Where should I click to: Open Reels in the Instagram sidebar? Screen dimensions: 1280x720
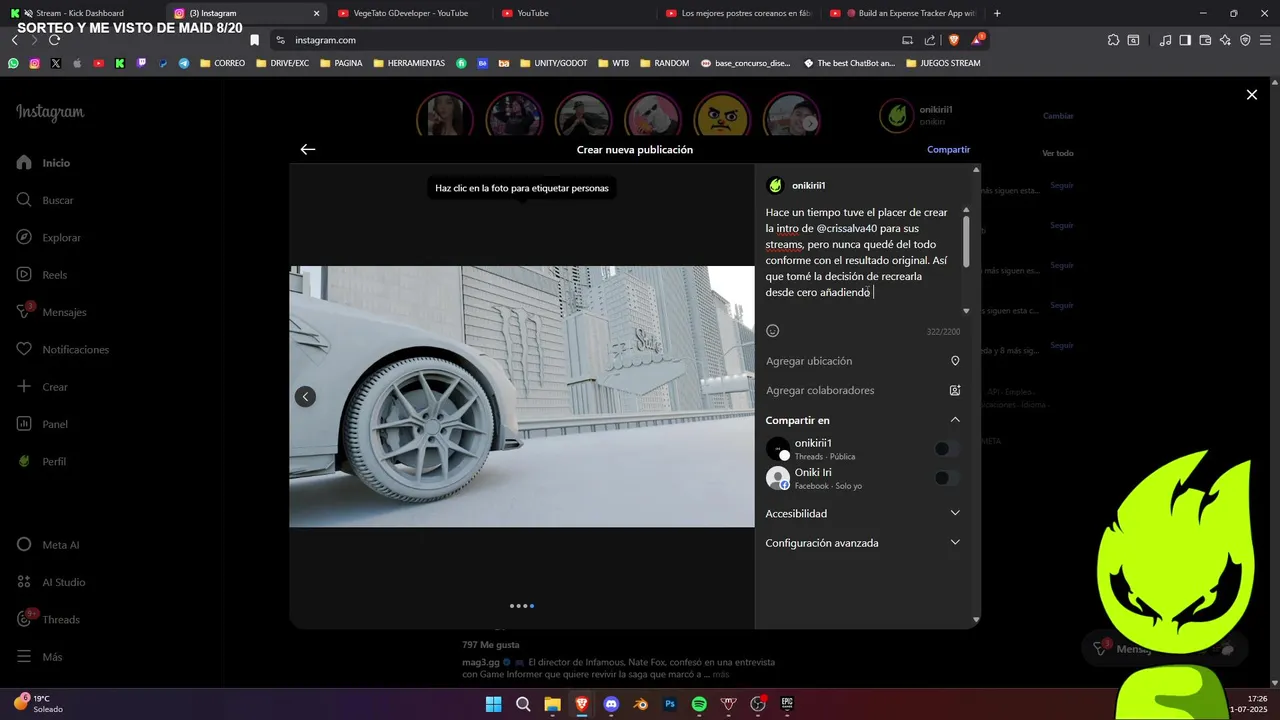[43, 275]
